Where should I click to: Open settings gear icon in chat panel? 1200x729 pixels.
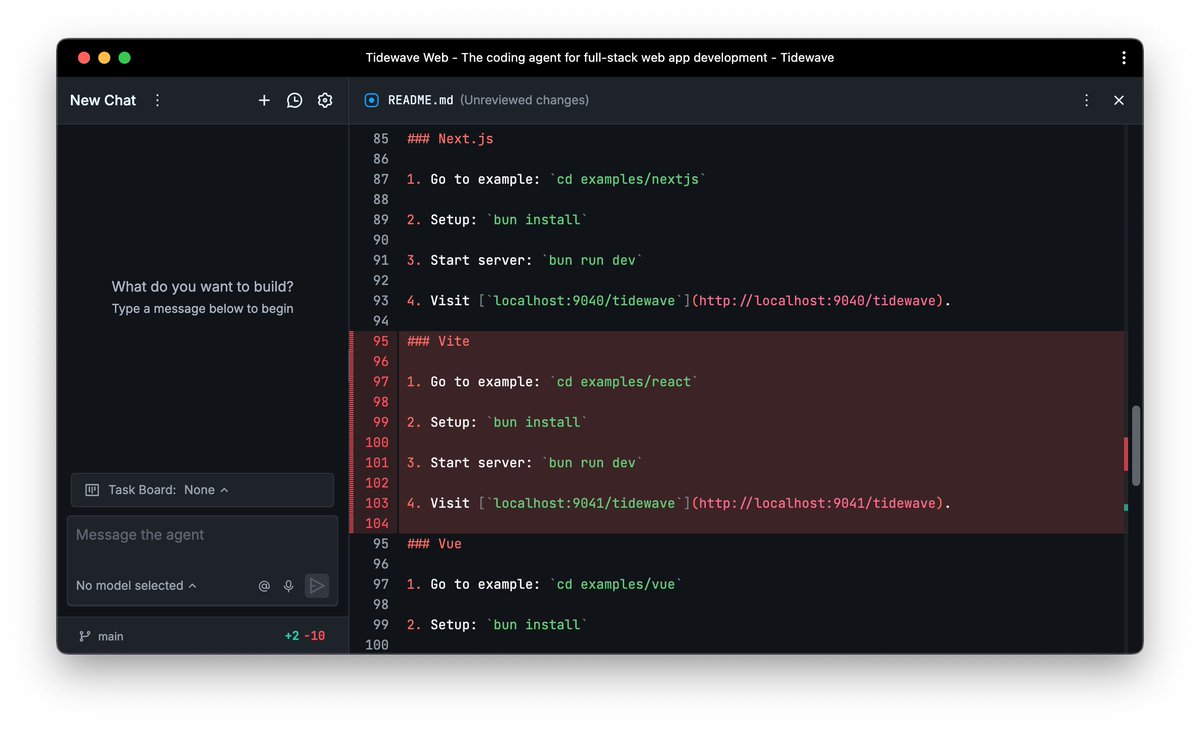pos(325,100)
